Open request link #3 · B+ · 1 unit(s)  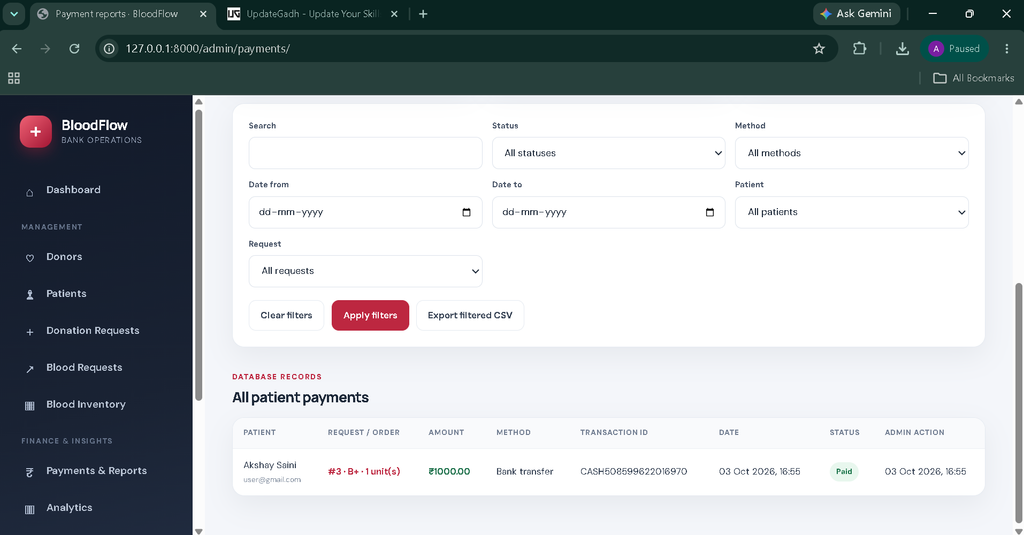pos(364,472)
